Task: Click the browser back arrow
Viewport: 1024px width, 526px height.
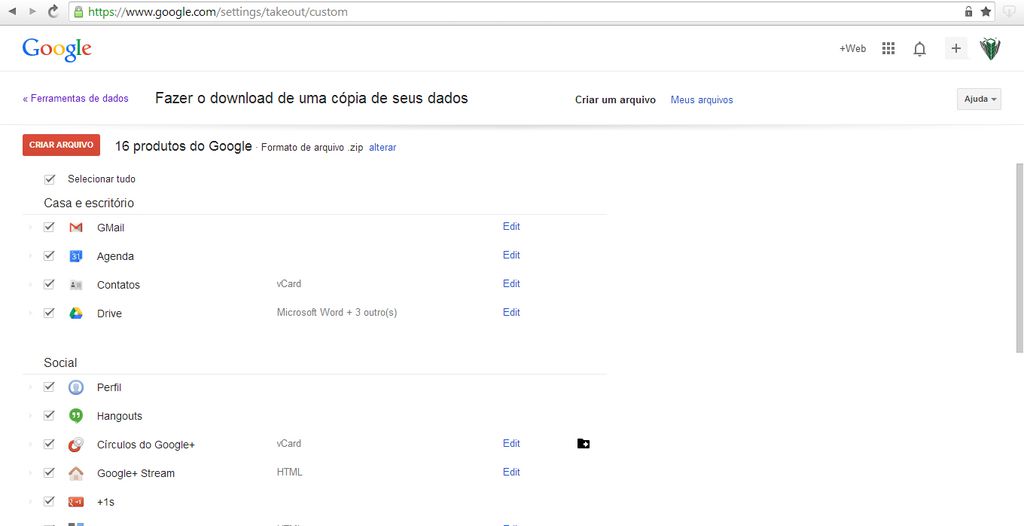Action: [x=12, y=11]
